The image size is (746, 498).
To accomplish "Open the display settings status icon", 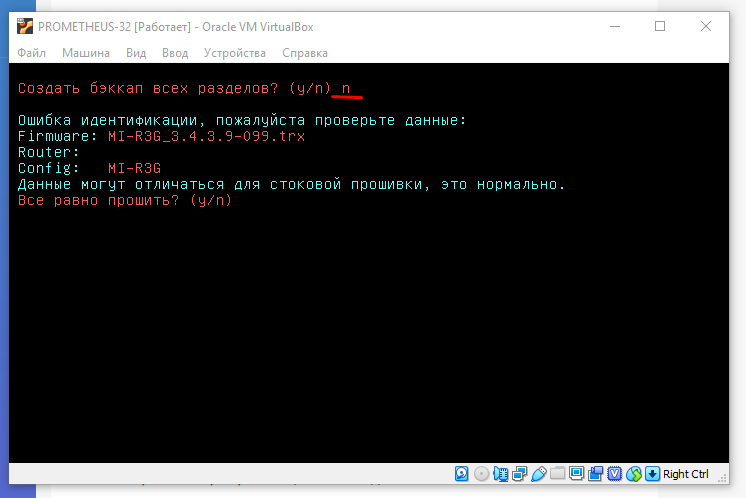I will click(x=576, y=473).
